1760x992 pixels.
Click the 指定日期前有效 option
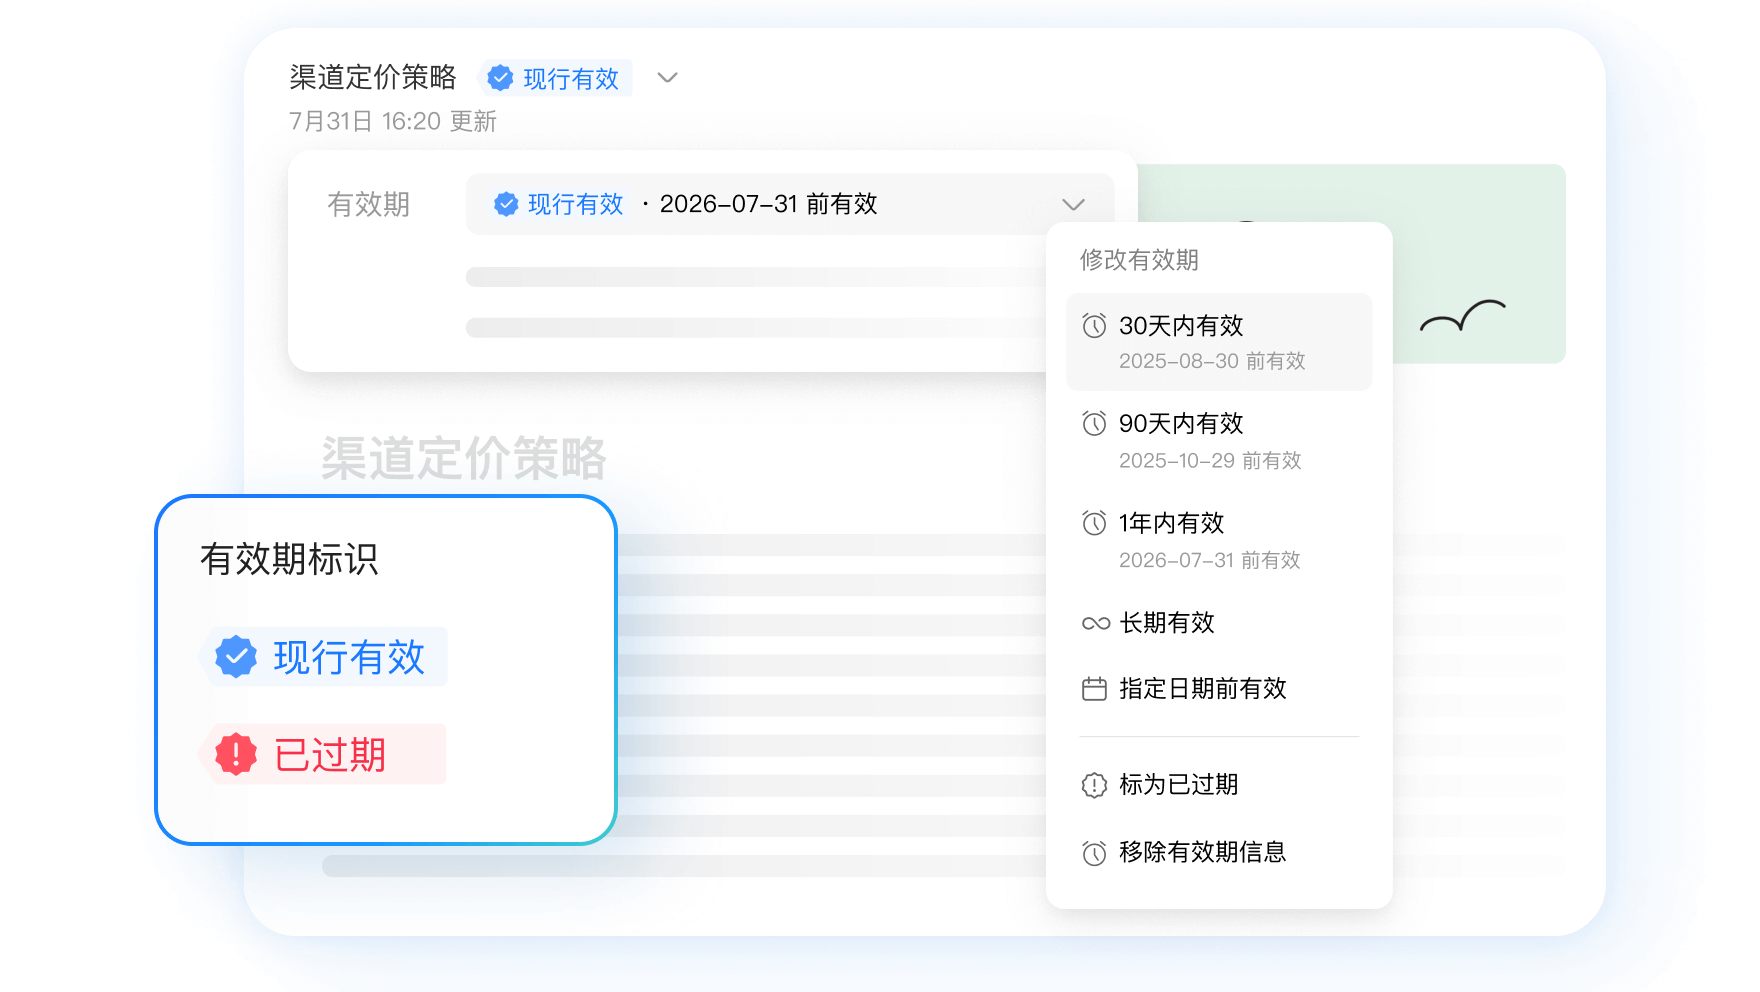(1204, 689)
